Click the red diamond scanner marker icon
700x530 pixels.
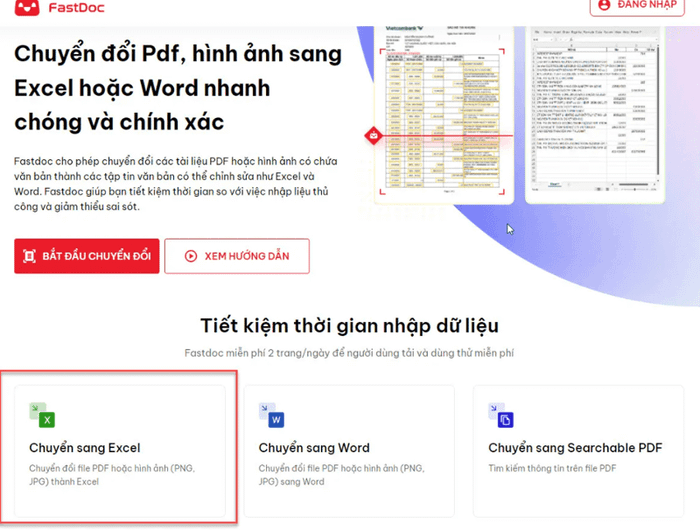tap(373, 135)
